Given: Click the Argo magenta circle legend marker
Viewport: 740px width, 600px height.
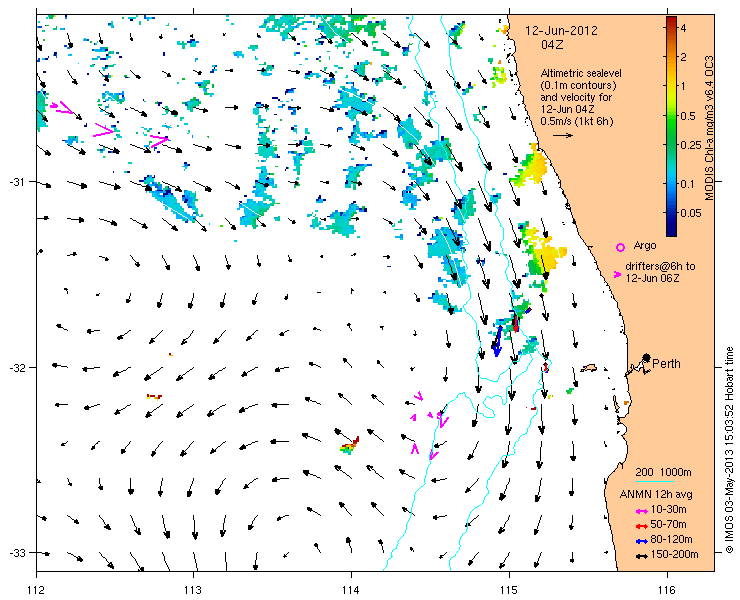Looking at the screenshot, I should click(620, 247).
